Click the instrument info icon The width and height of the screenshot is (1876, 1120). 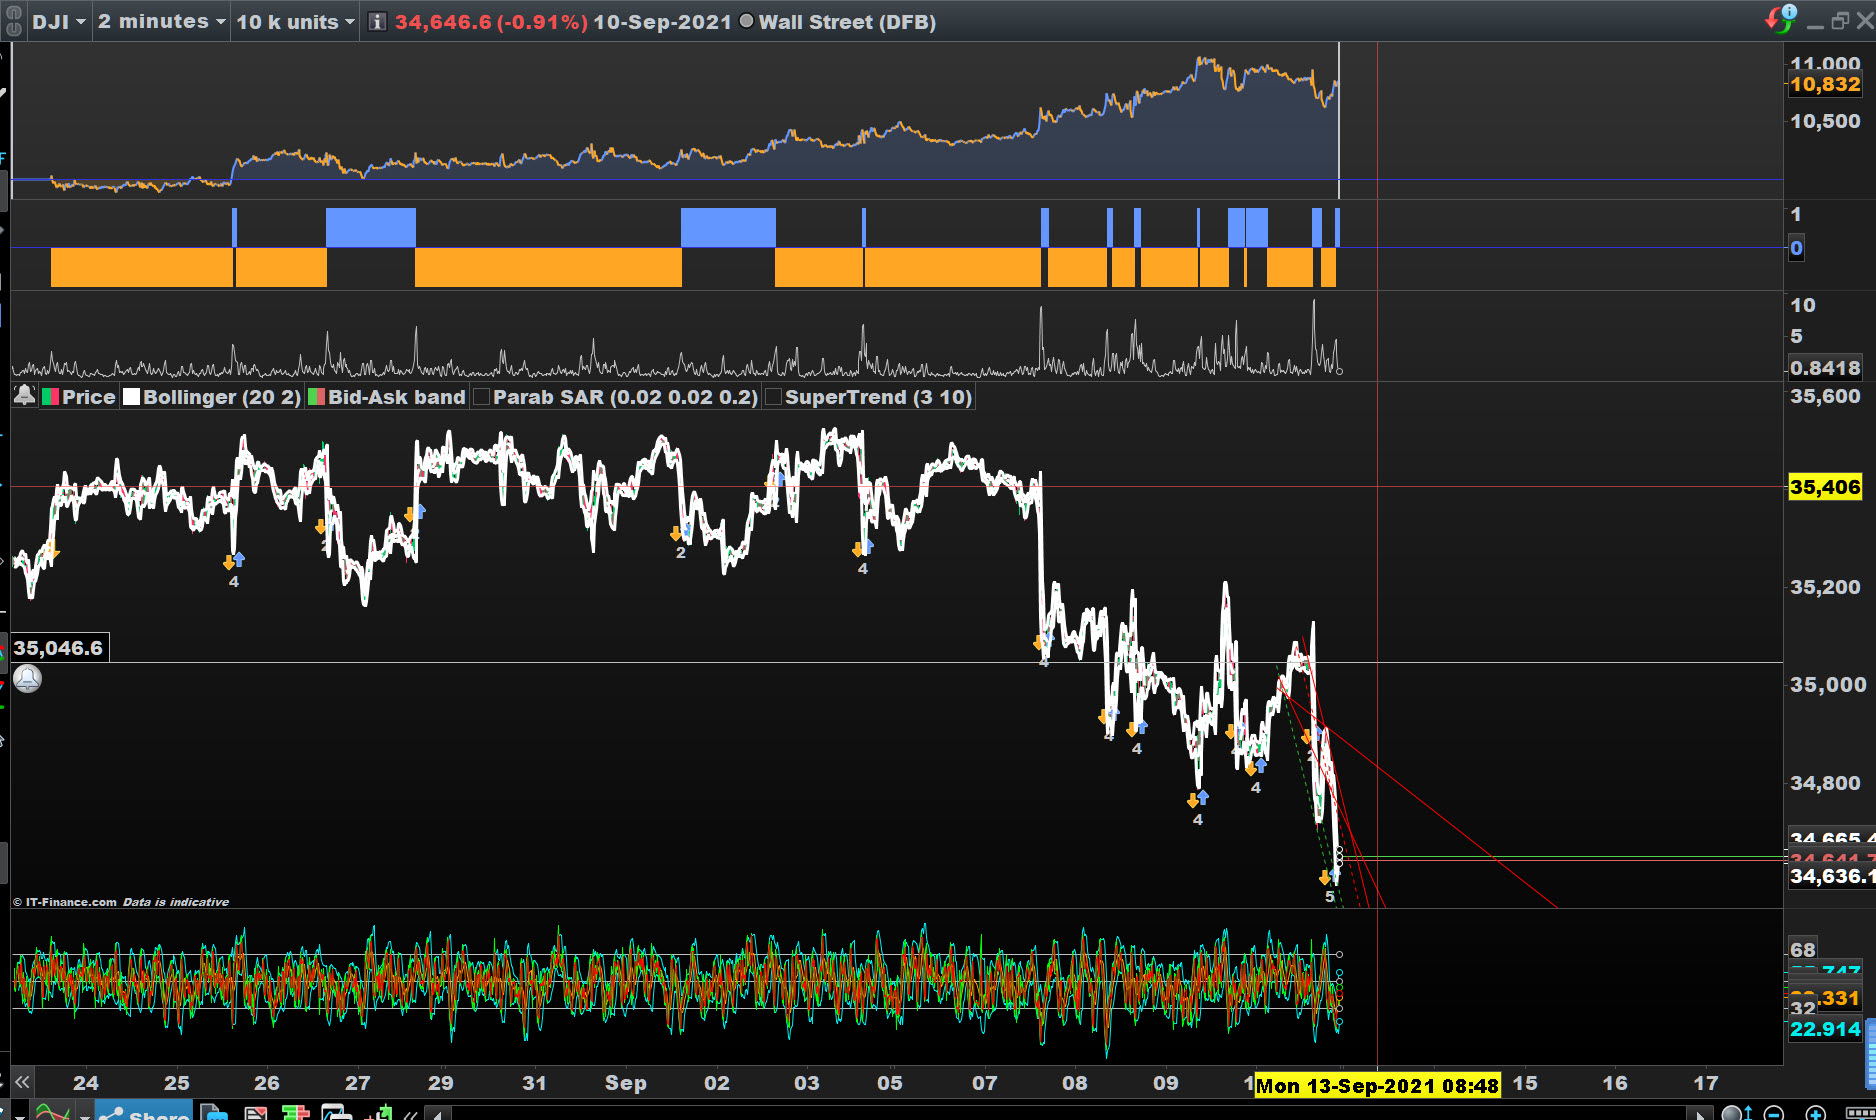377,22
